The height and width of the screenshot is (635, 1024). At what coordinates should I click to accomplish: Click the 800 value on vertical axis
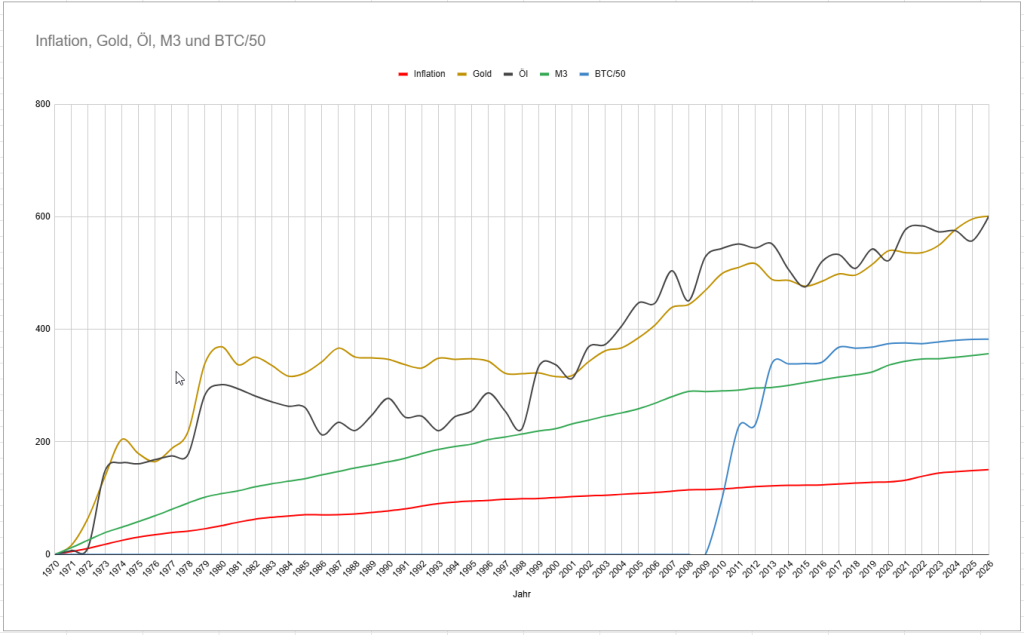pyautogui.click(x=41, y=104)
